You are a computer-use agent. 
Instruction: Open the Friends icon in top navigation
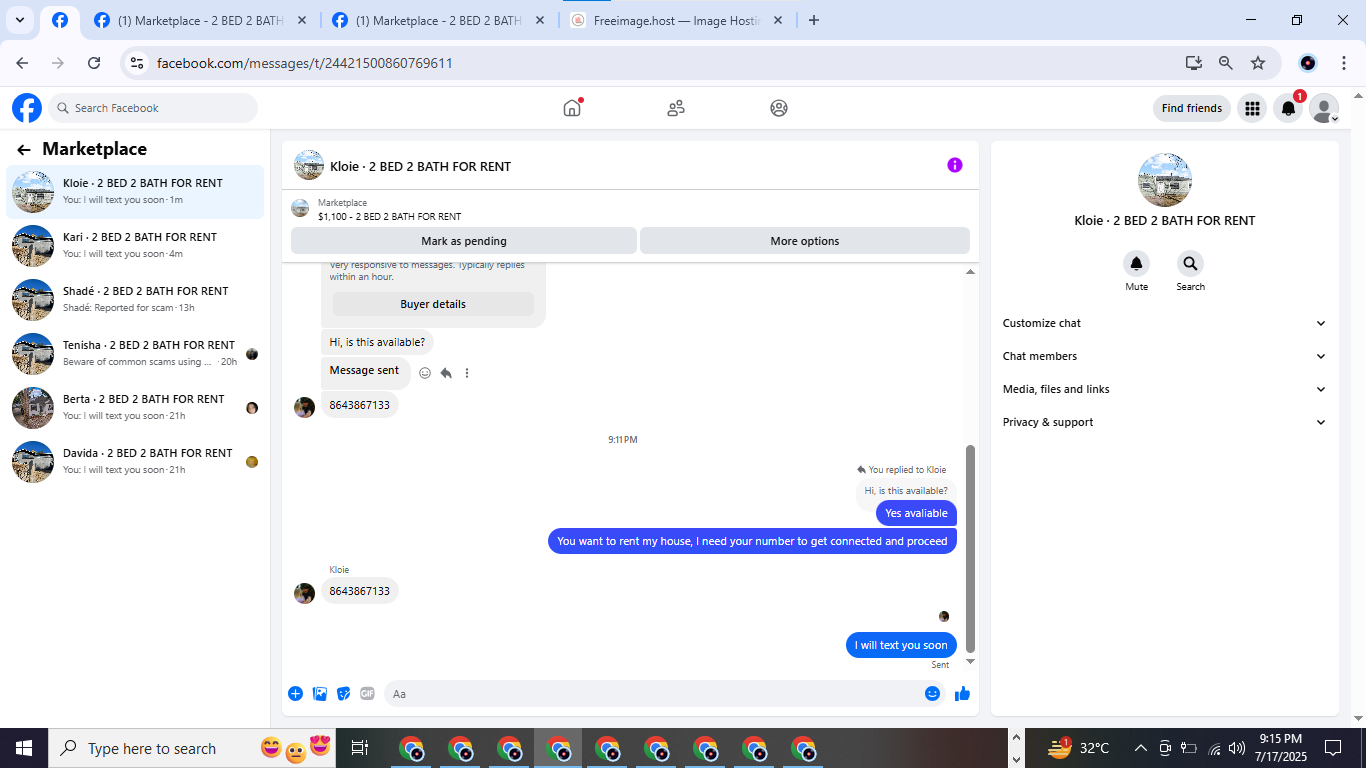(x=676, y=108)
